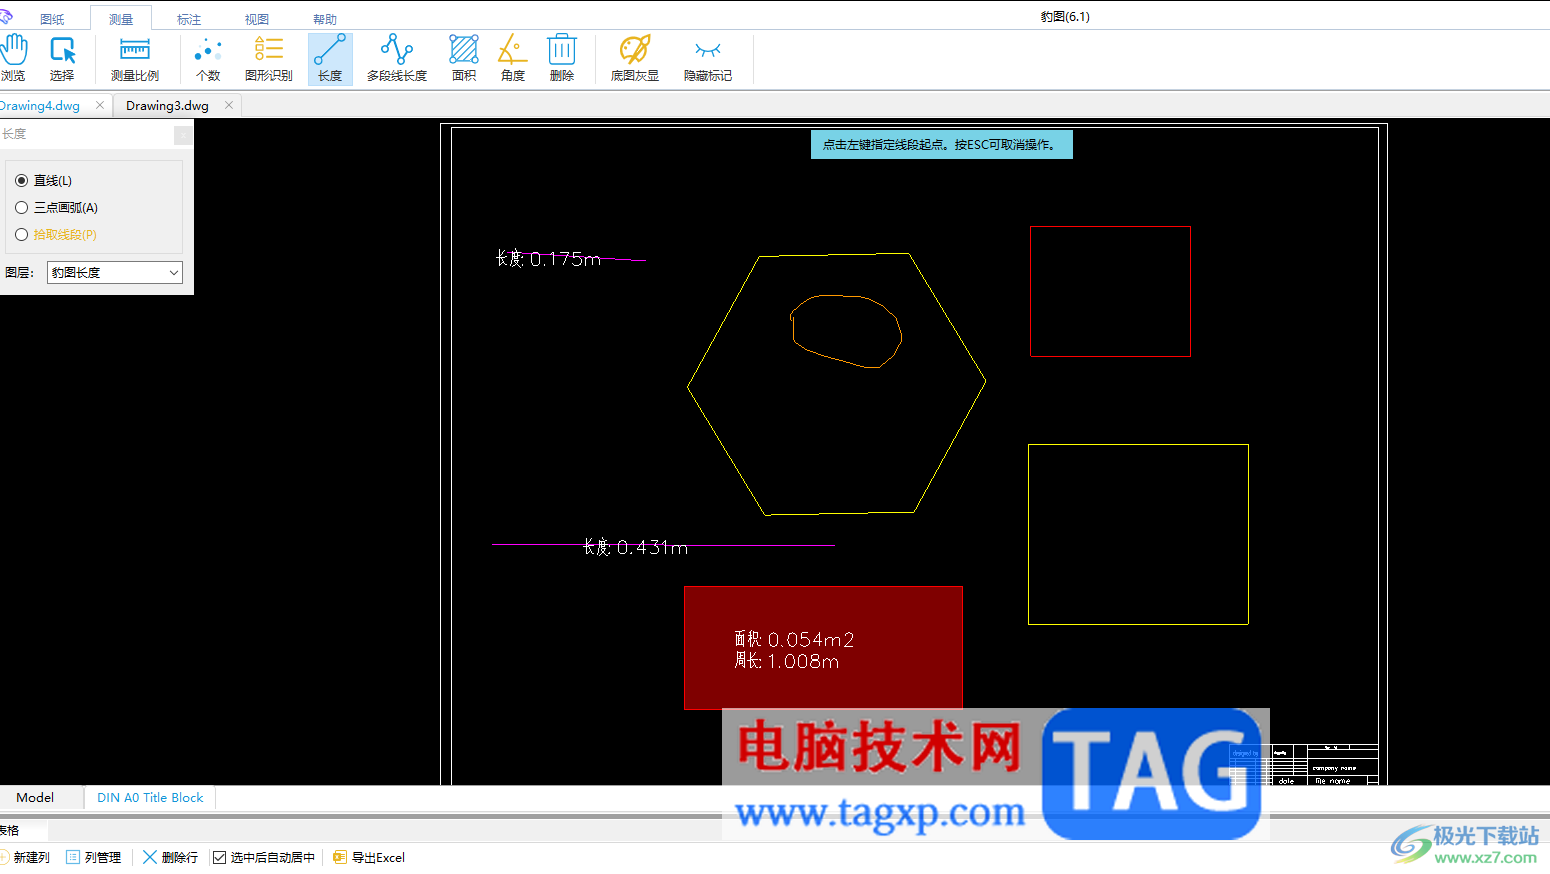Close the Drawing4.dwg tab

coord(99,105)
